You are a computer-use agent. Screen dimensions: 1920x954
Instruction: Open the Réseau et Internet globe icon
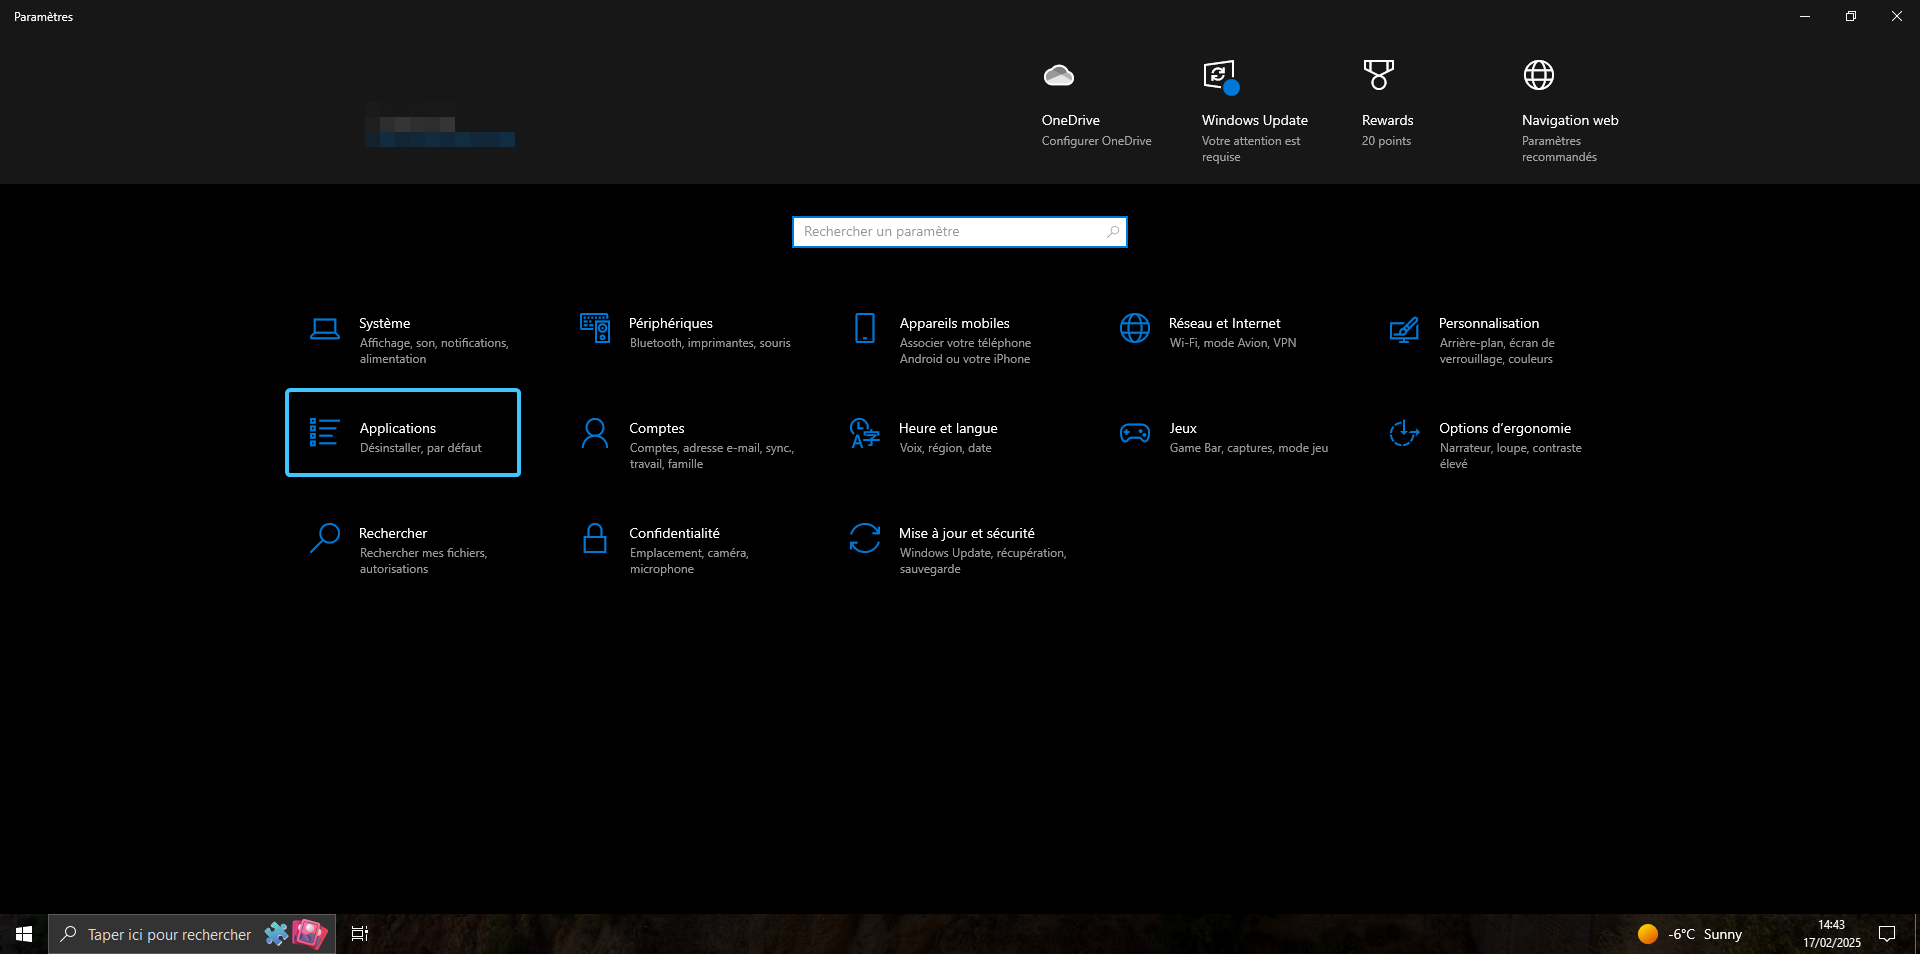point(1135,328)
